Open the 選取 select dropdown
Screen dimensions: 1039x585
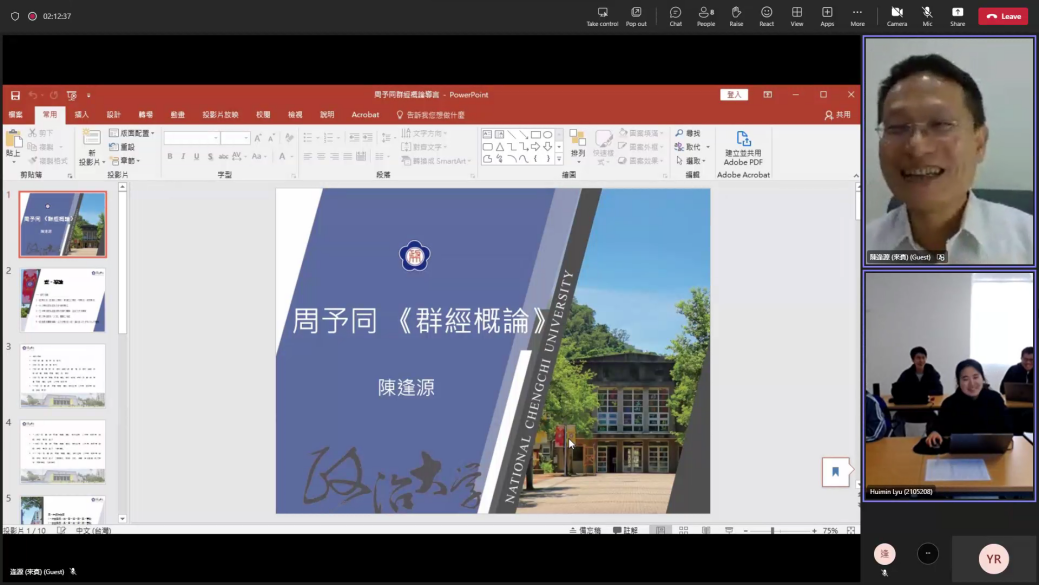690,161
